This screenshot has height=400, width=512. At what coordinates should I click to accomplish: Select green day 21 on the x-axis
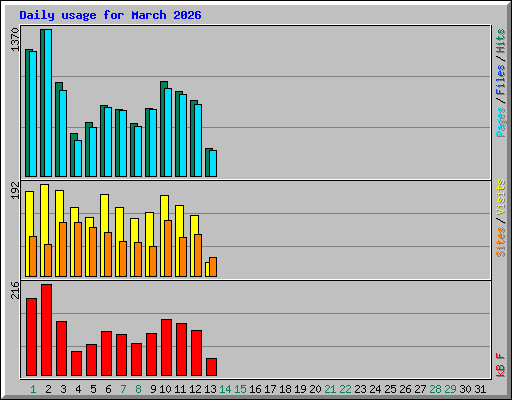click(330, 389)
